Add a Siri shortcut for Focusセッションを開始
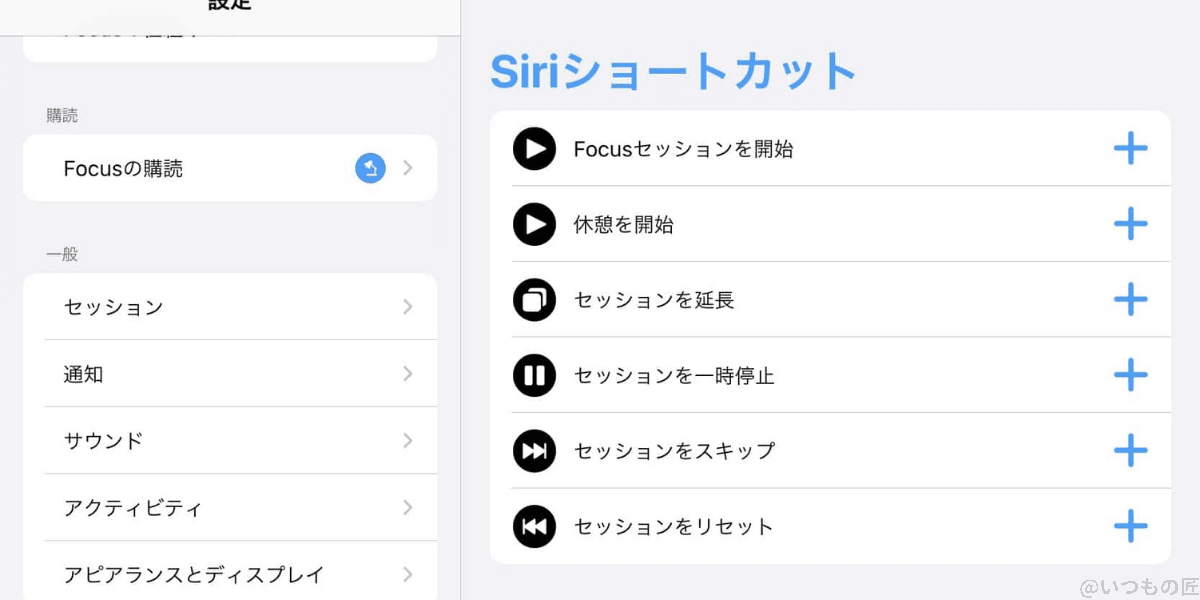This screenshot has width=1200, height=600. (1131, 148)
